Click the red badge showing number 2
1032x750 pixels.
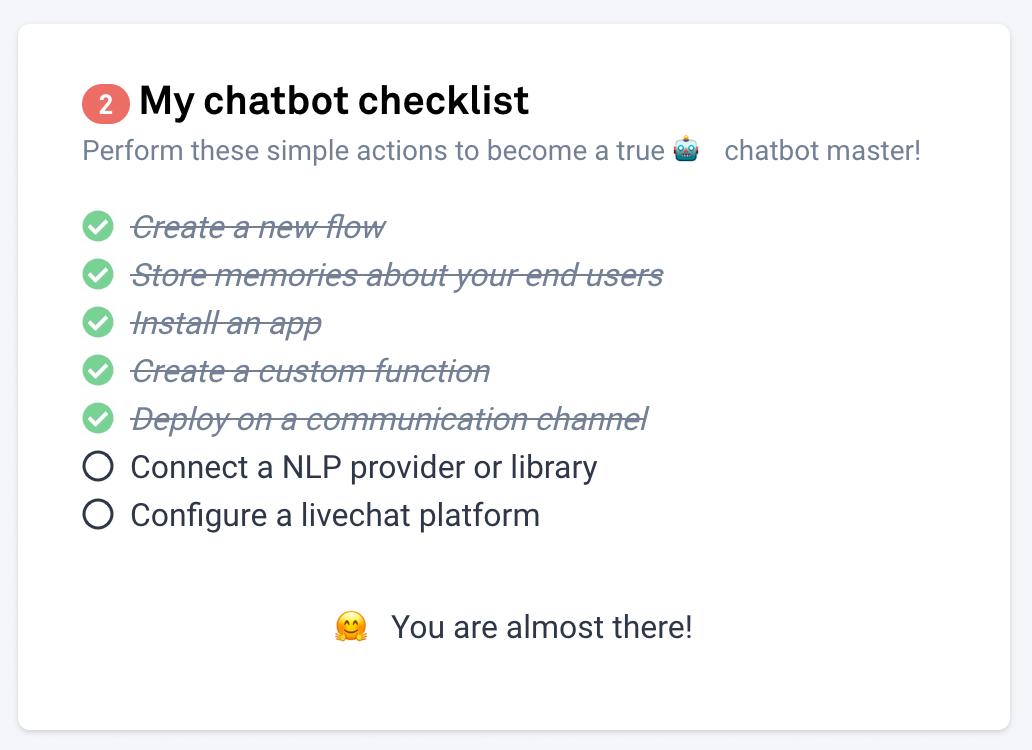tap(106, 104)
